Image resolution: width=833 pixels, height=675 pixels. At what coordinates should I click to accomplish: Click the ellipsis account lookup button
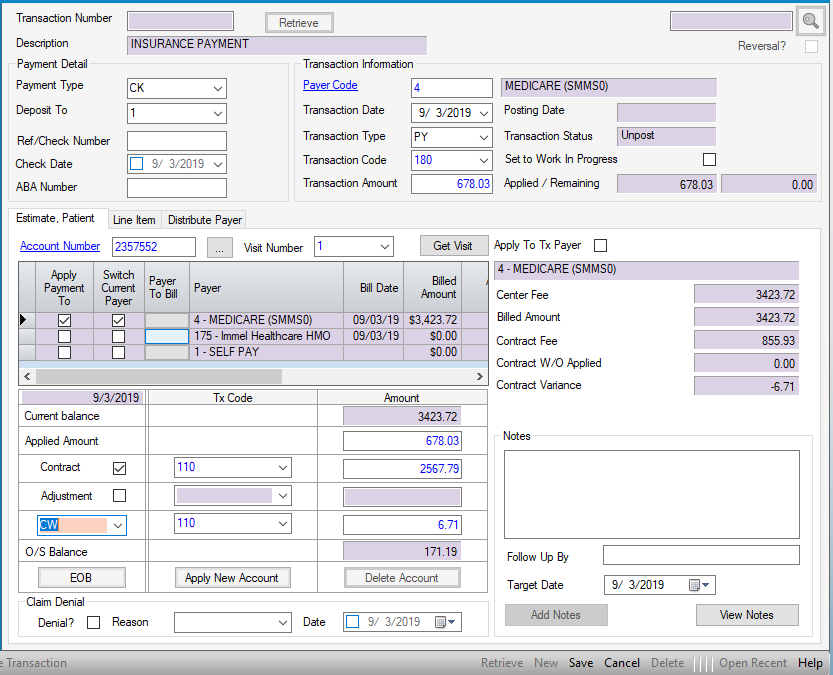(x=220, y=247)
